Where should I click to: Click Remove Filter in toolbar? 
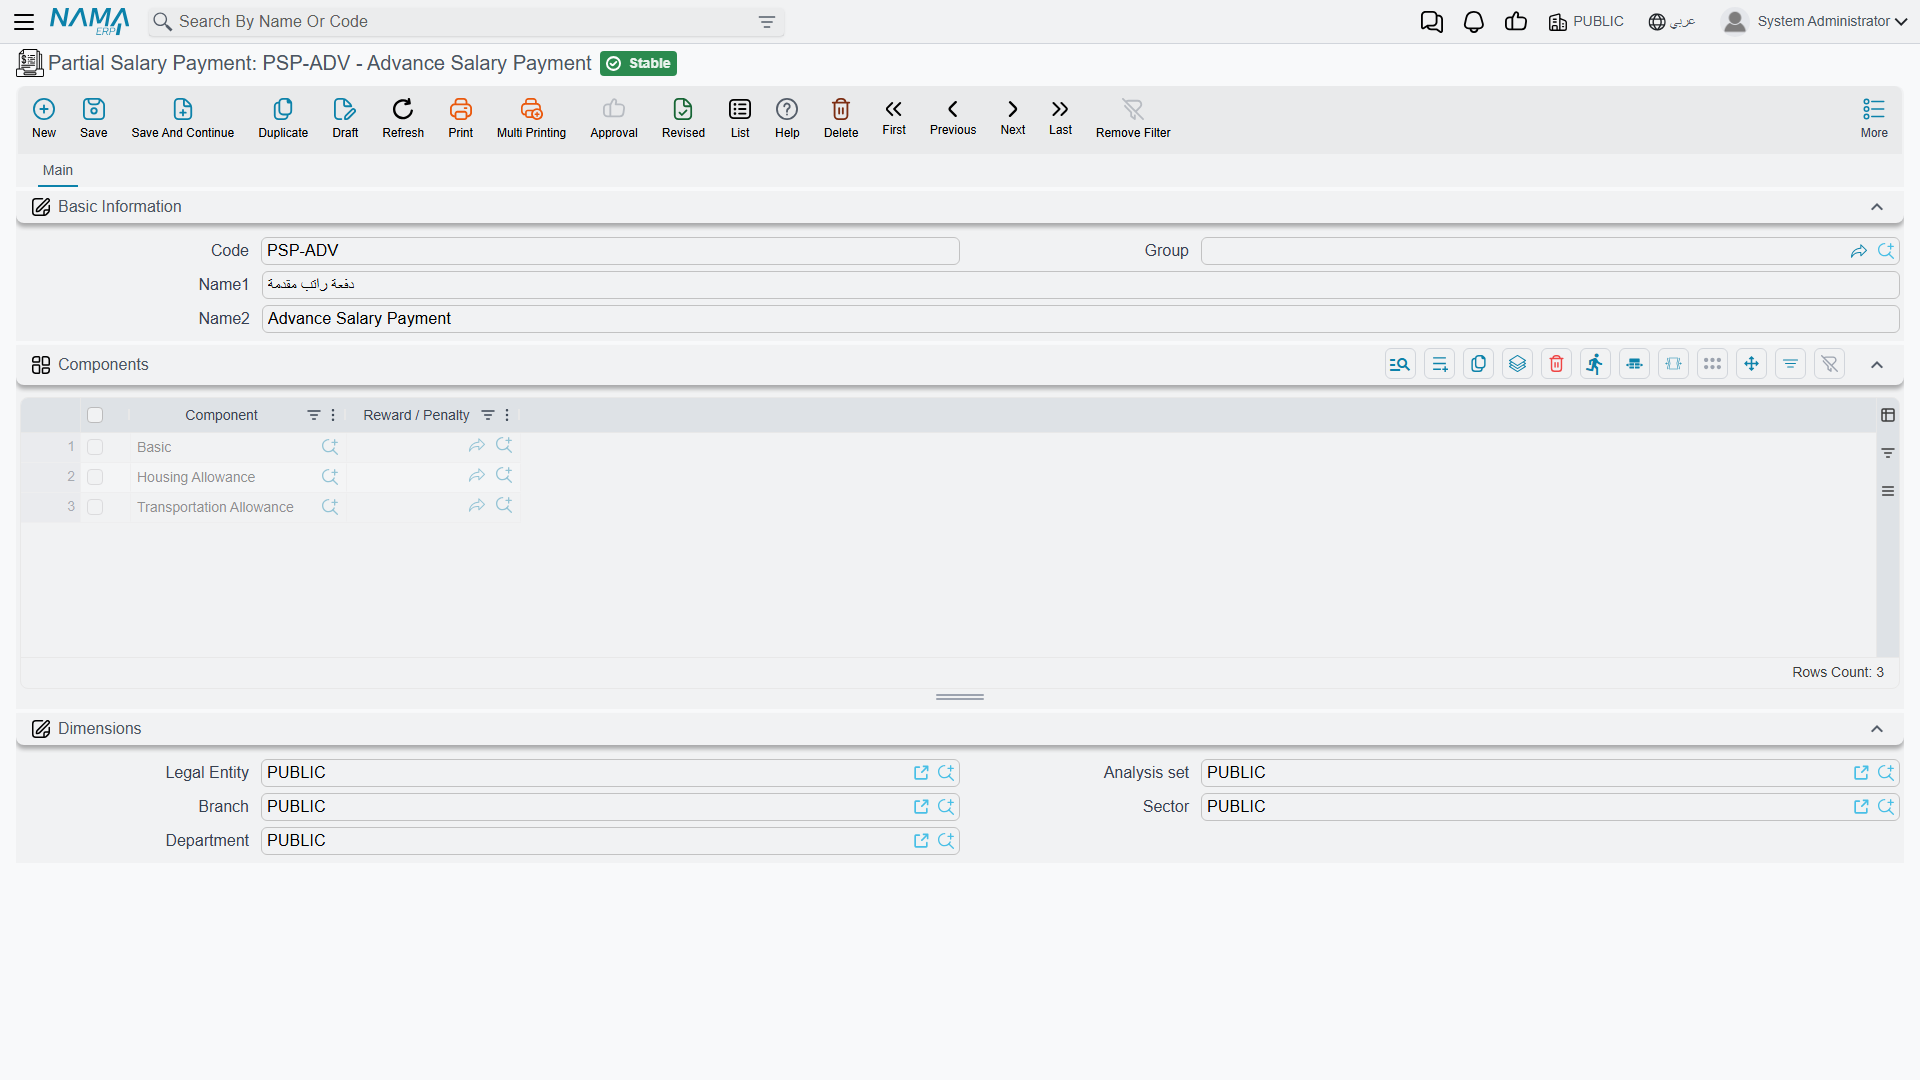point(1133,118)
